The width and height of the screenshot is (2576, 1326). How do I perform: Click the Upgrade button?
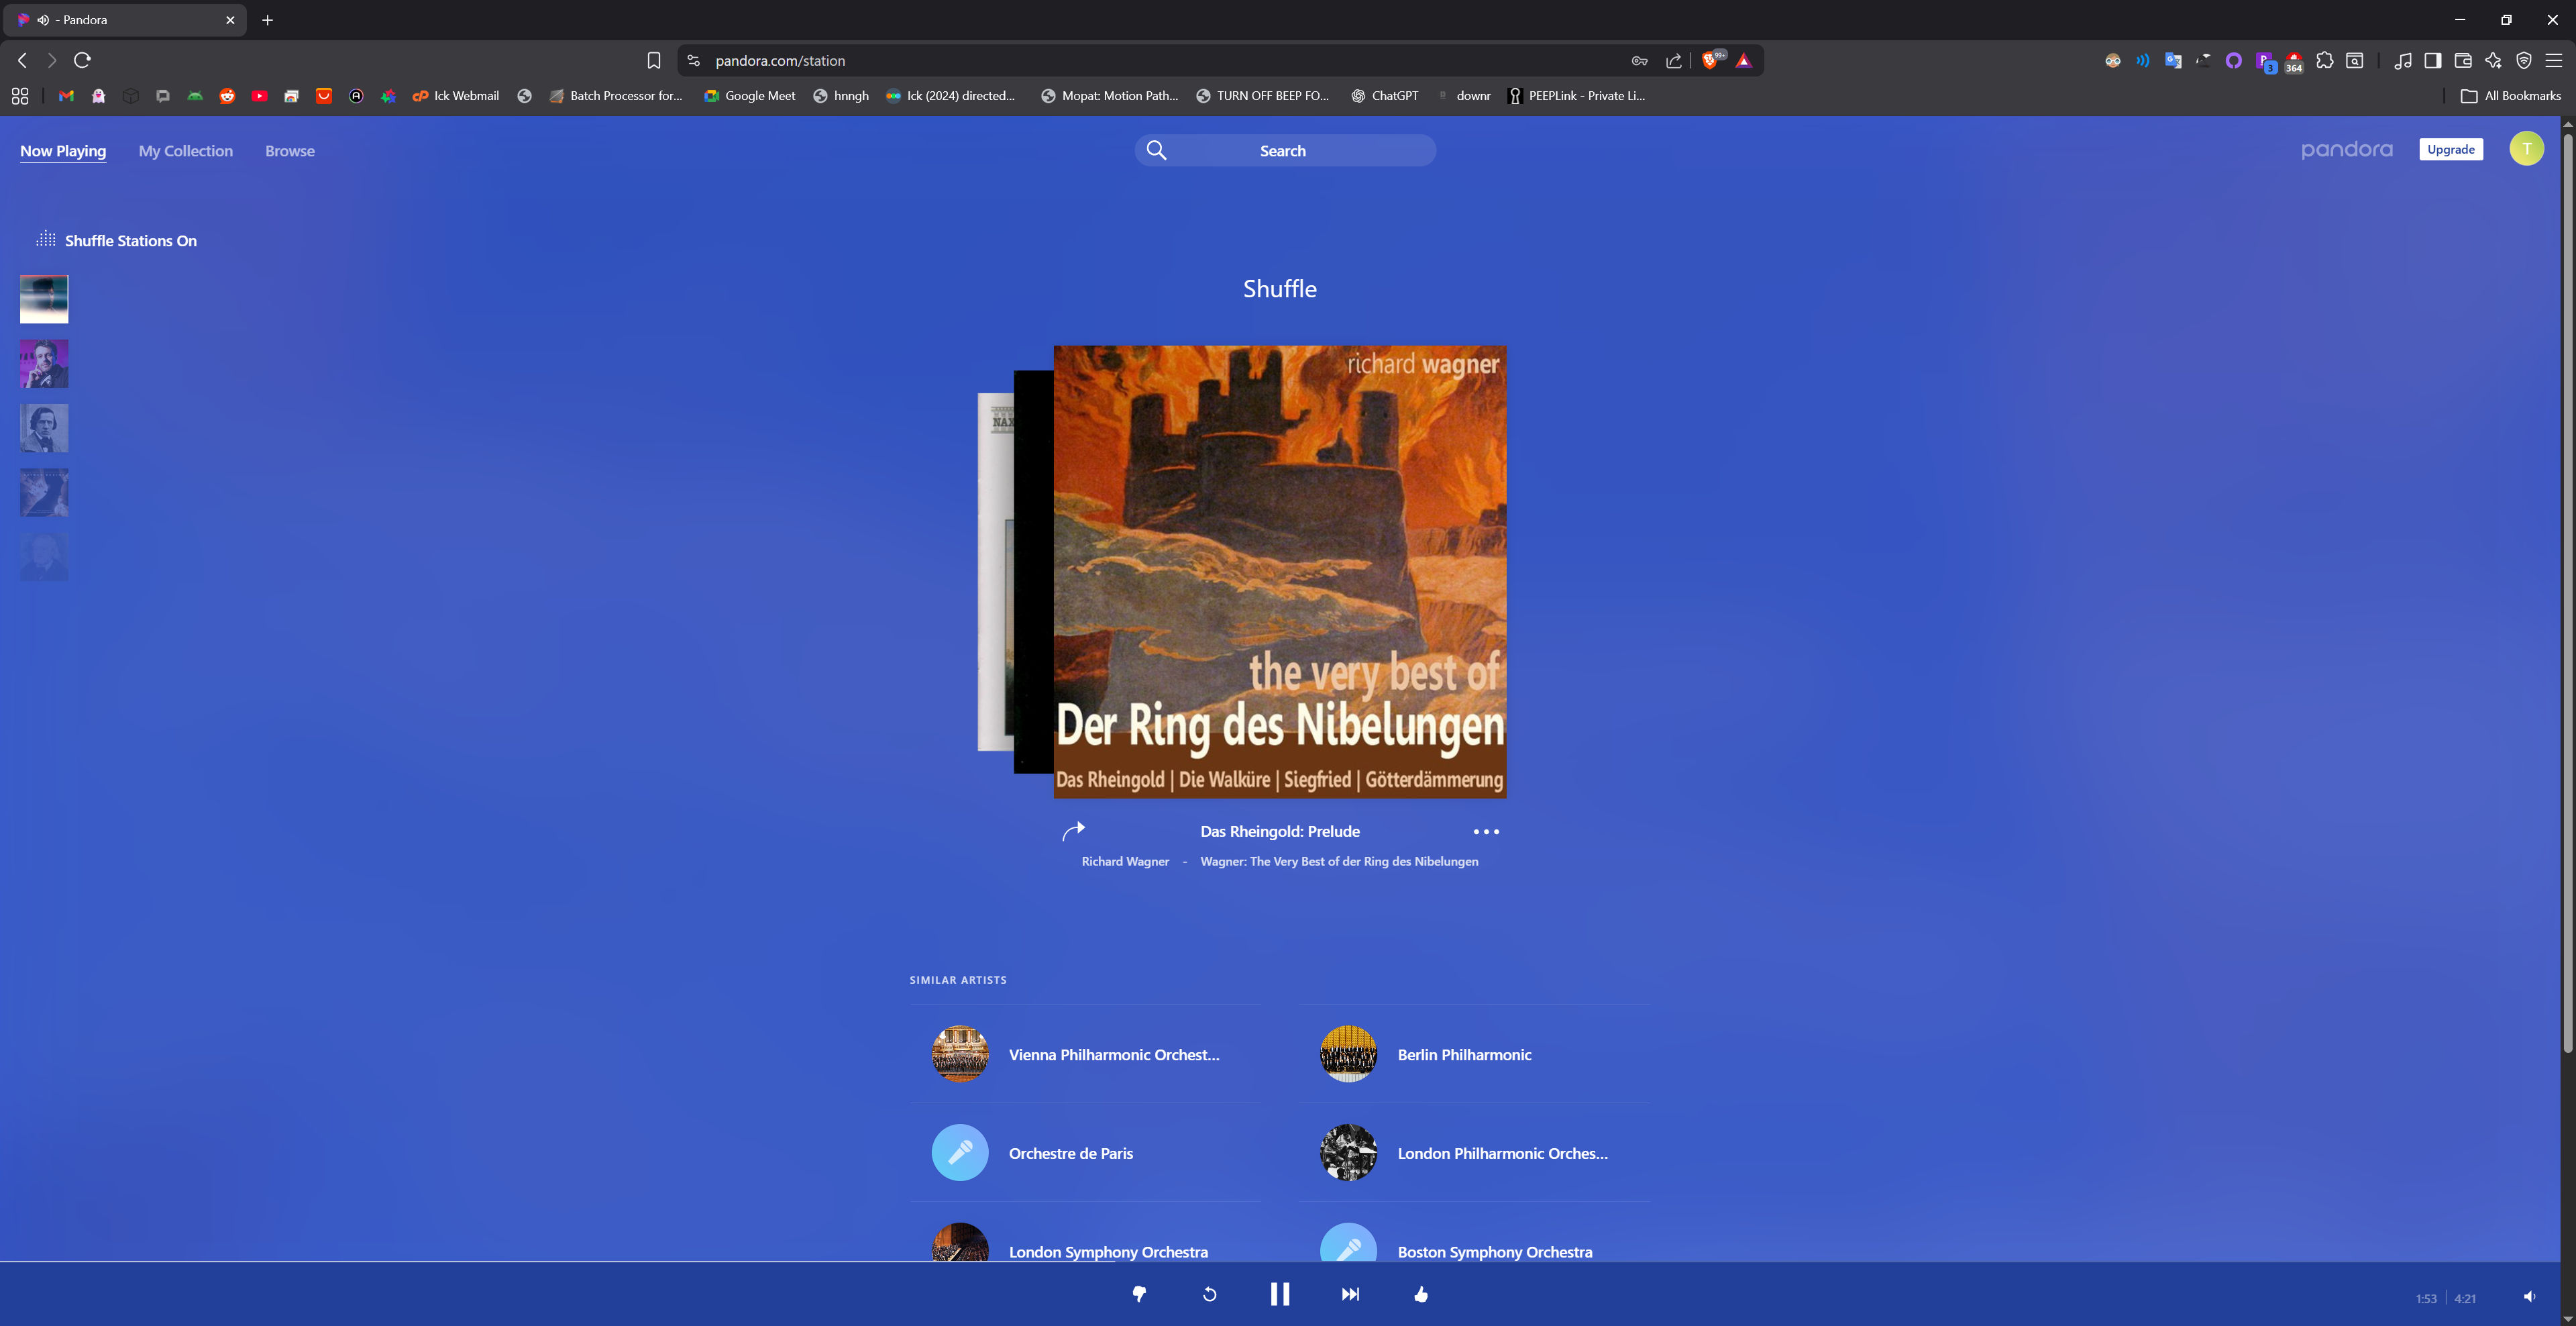click(x=2450, y=149)
